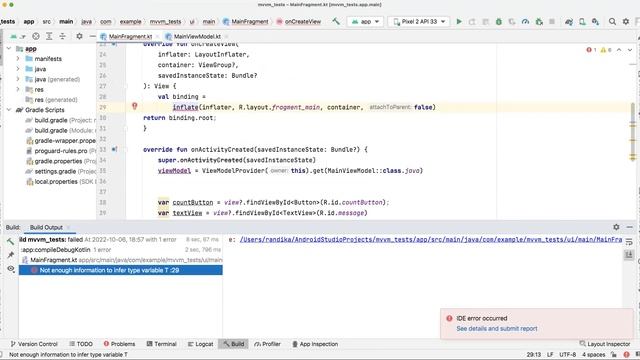Viewport: 640px width, 360px height.
Task: Open project panel options gear
Action: pyautogui.click(x=79, y=36)
